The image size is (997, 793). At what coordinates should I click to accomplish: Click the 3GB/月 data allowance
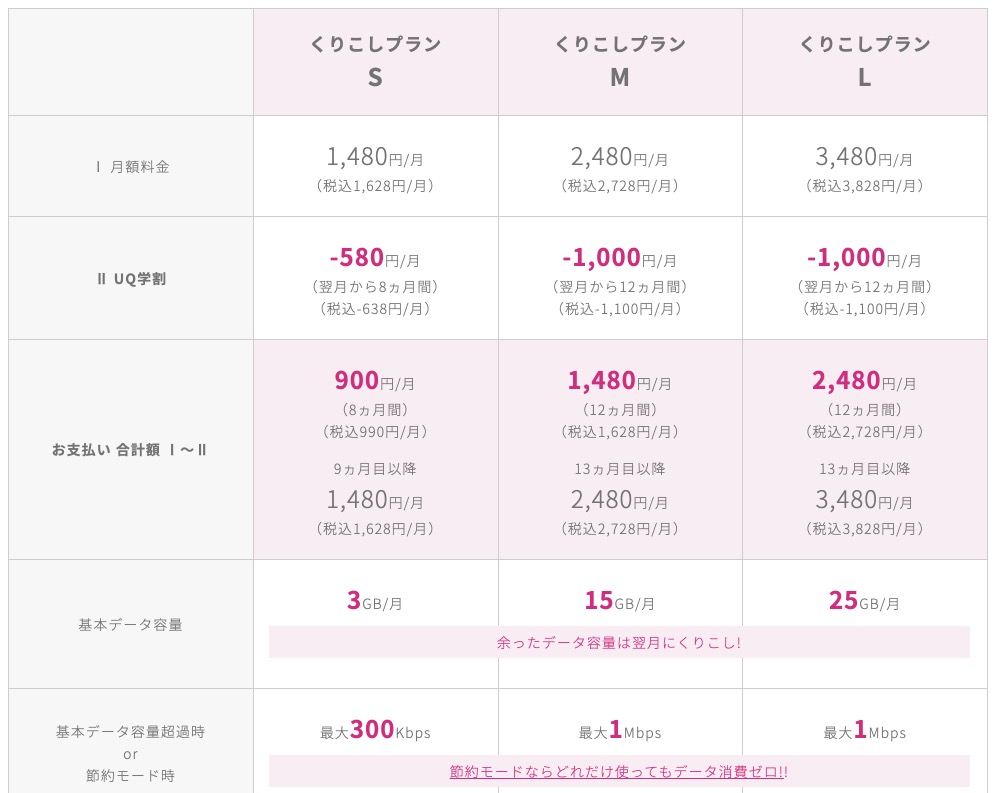[x=375, y=601]
